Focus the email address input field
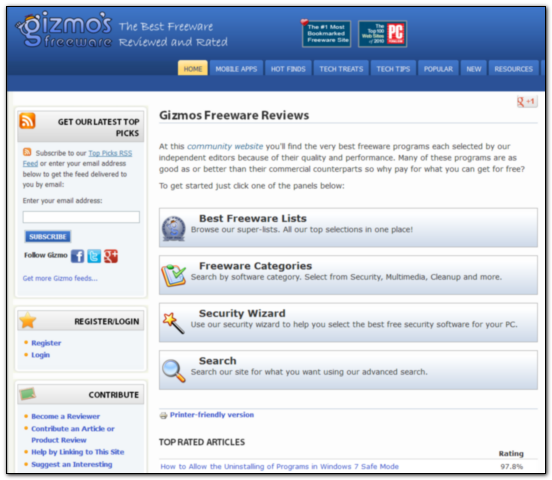Viewport: 552px width, 480px height. (81, 217)
